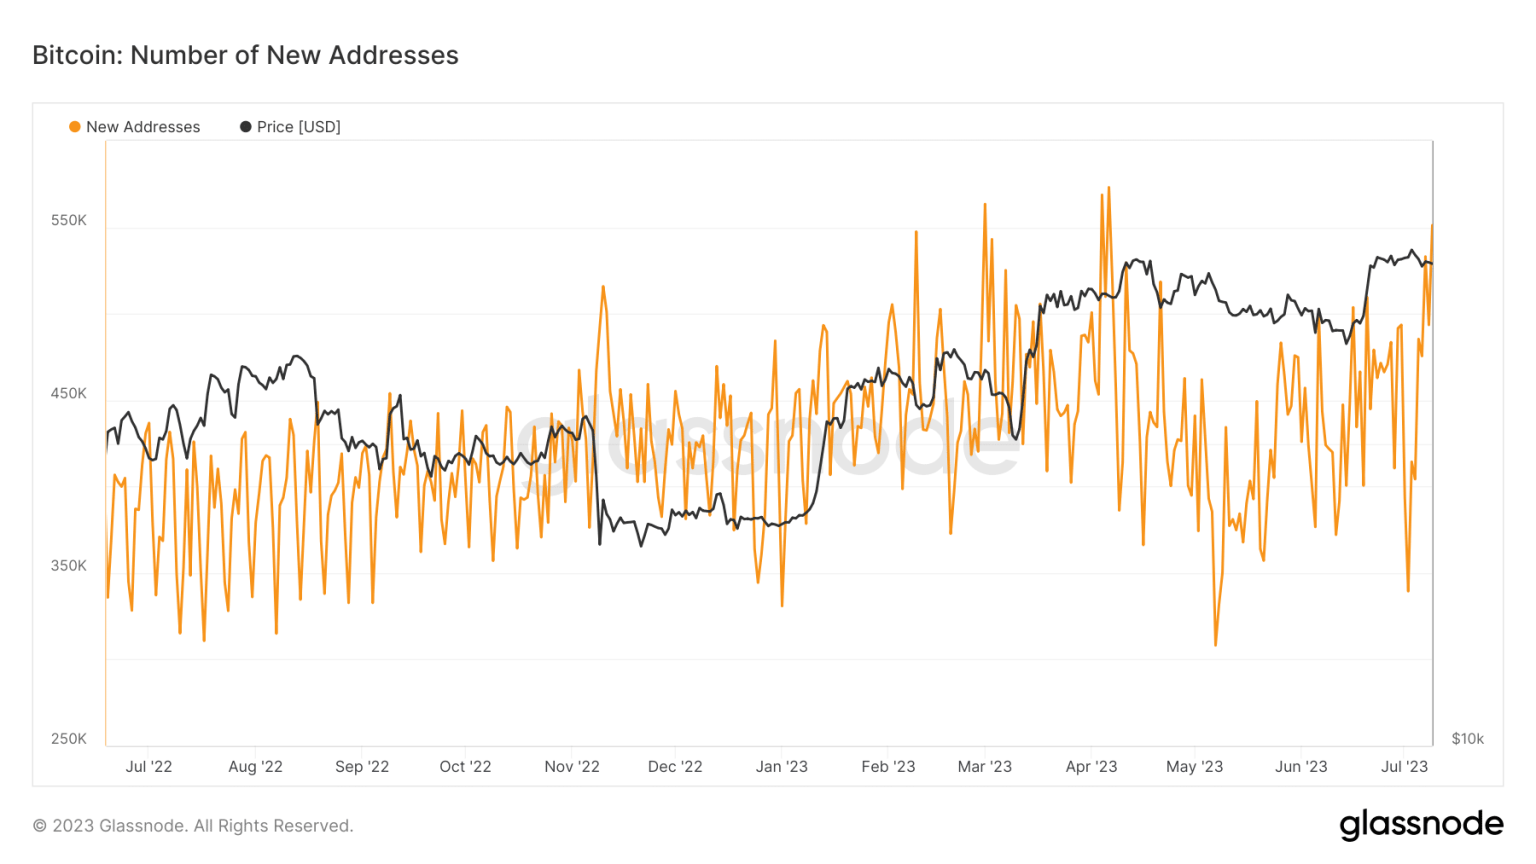Click the glassnode logo at bottom right

point(1421,824)
